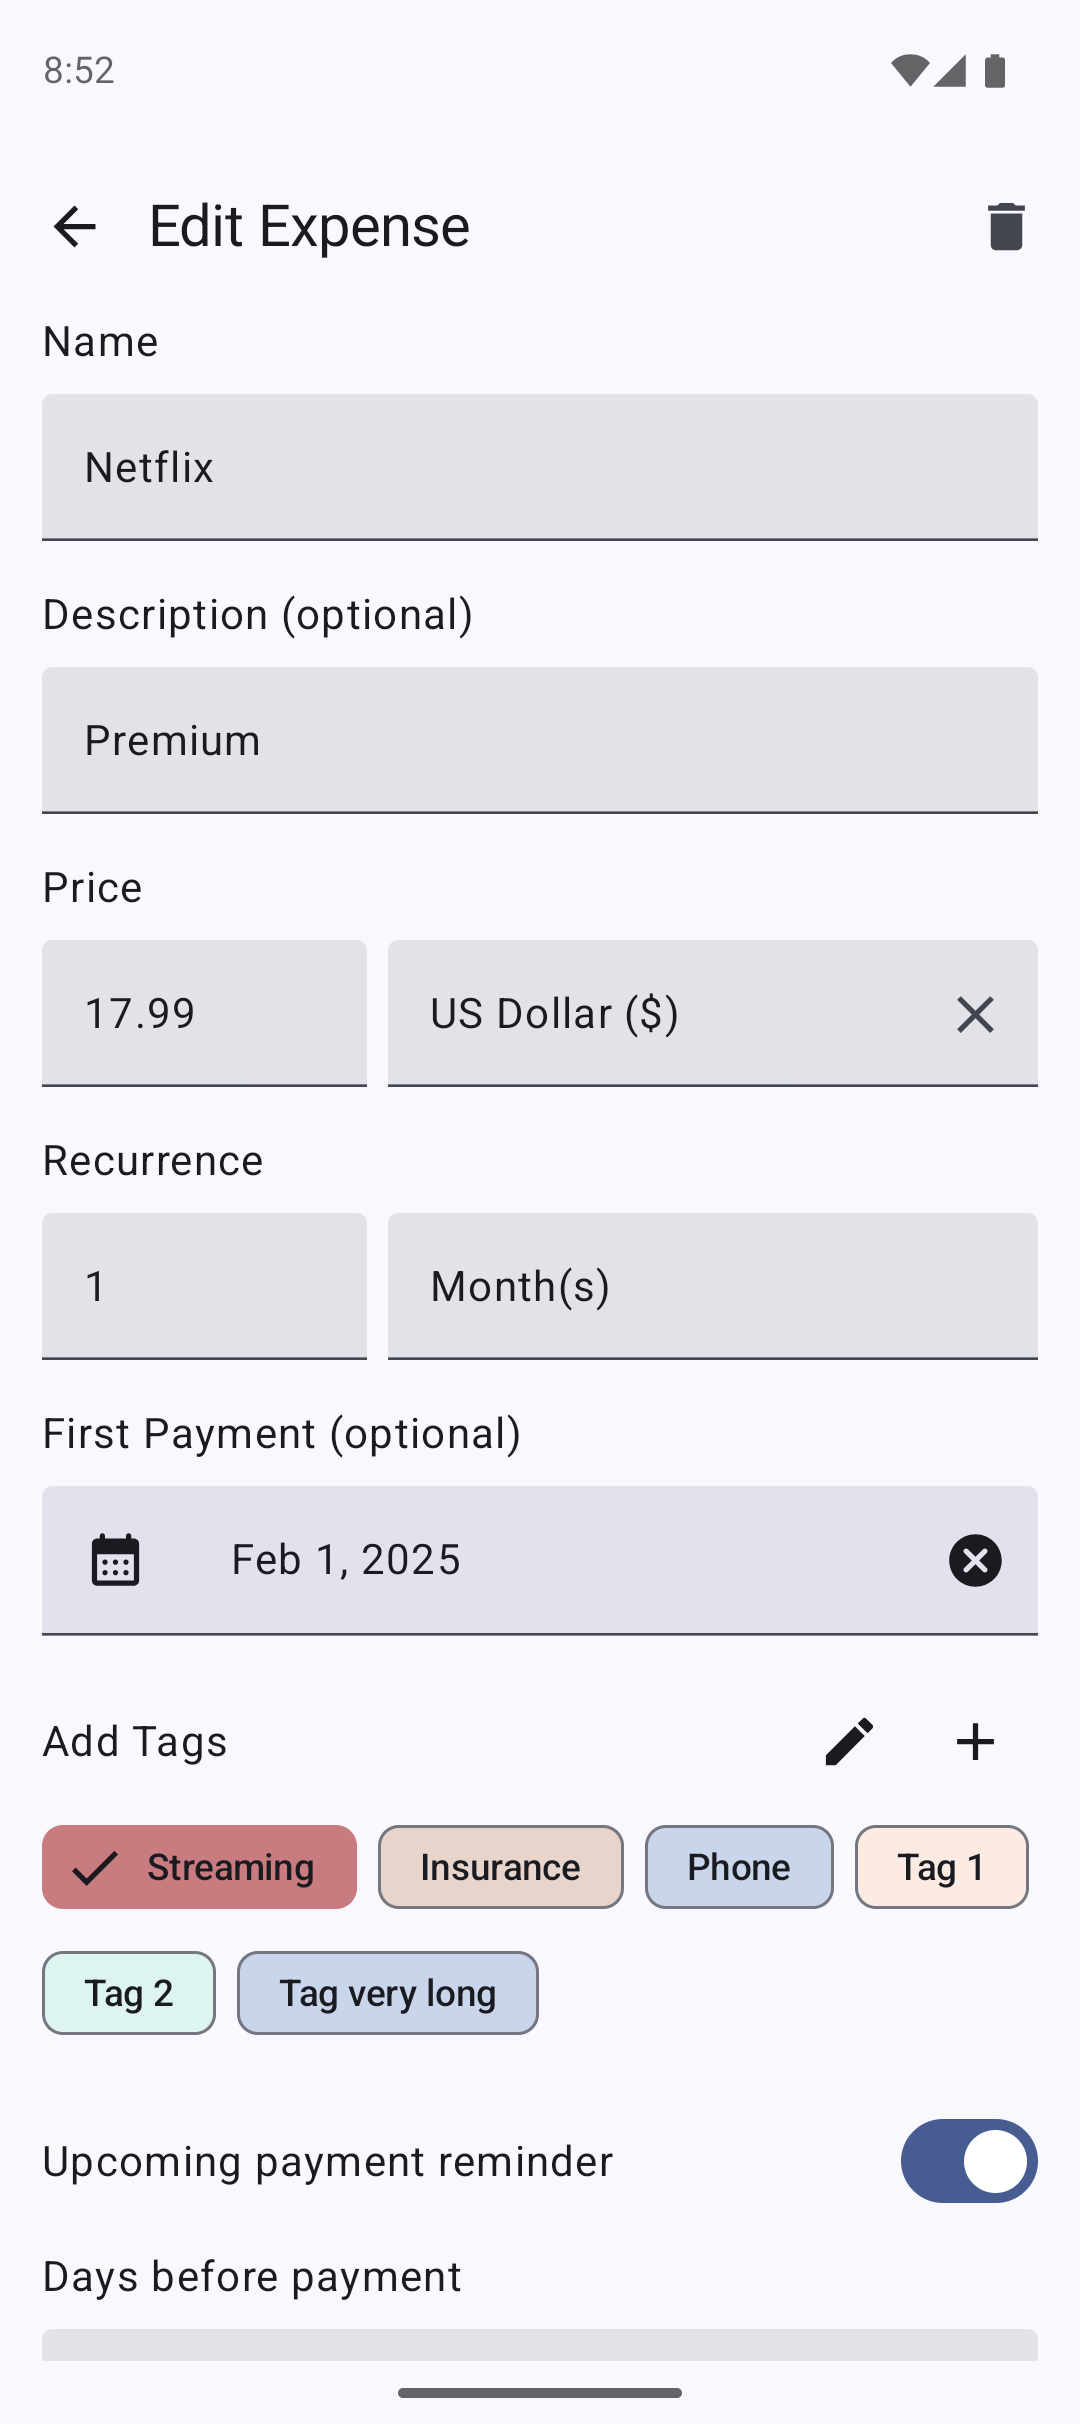Image resolution: width=1080 pixels, height=2424 pixels.
Task: Select the Tag very long chip
Action: (x=387, y=1993)
